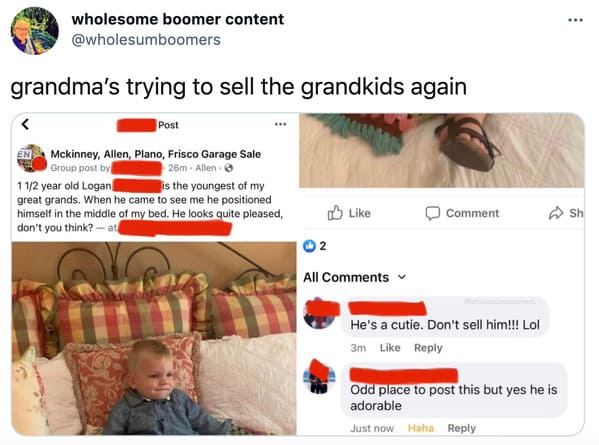Like the "He's a cutie" comment
This screenshot has height=445, width=599.
(x=390, y=348)
